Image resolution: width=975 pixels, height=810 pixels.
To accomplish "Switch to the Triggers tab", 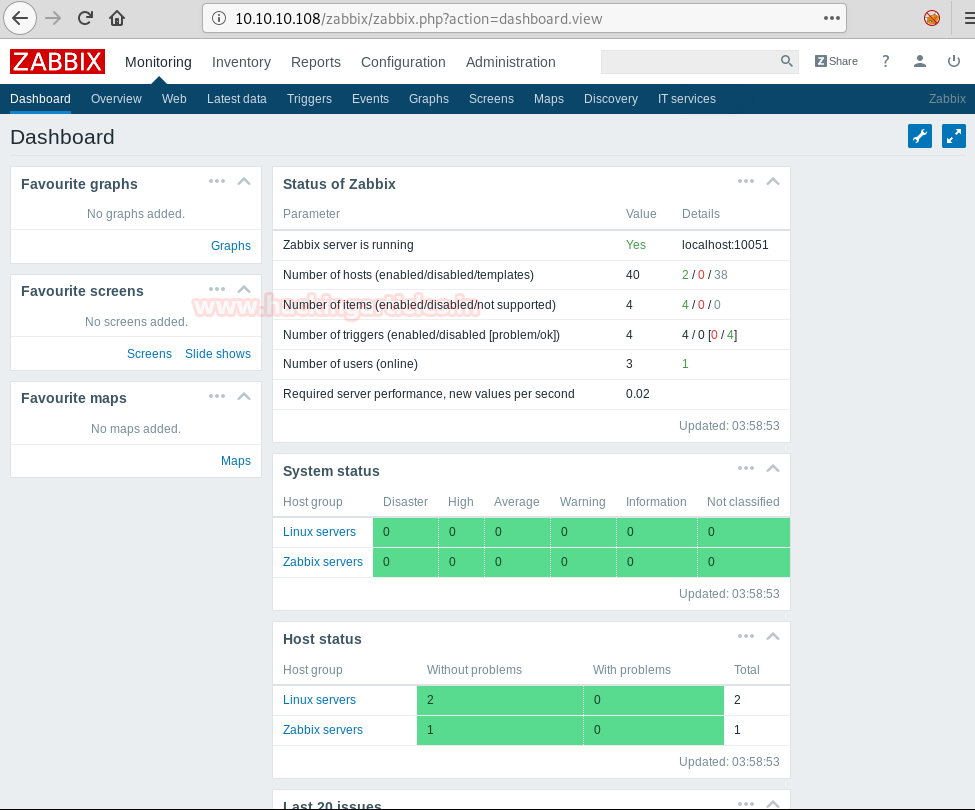I will coord(309,99).
